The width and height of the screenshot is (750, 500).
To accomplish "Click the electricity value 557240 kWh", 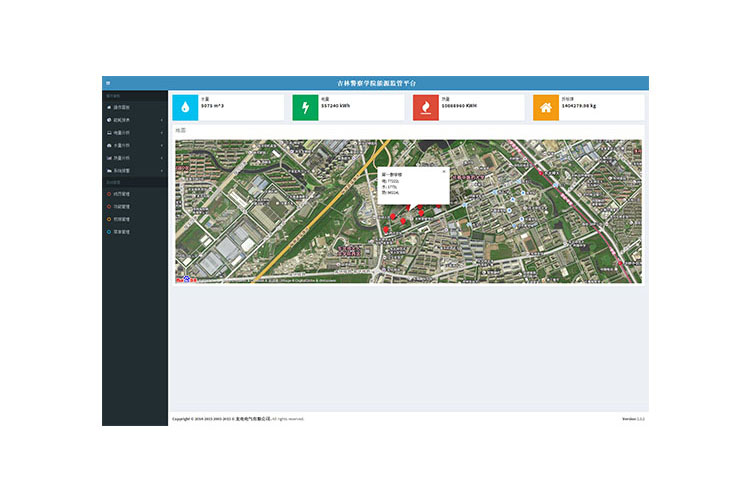I will 335,106.
